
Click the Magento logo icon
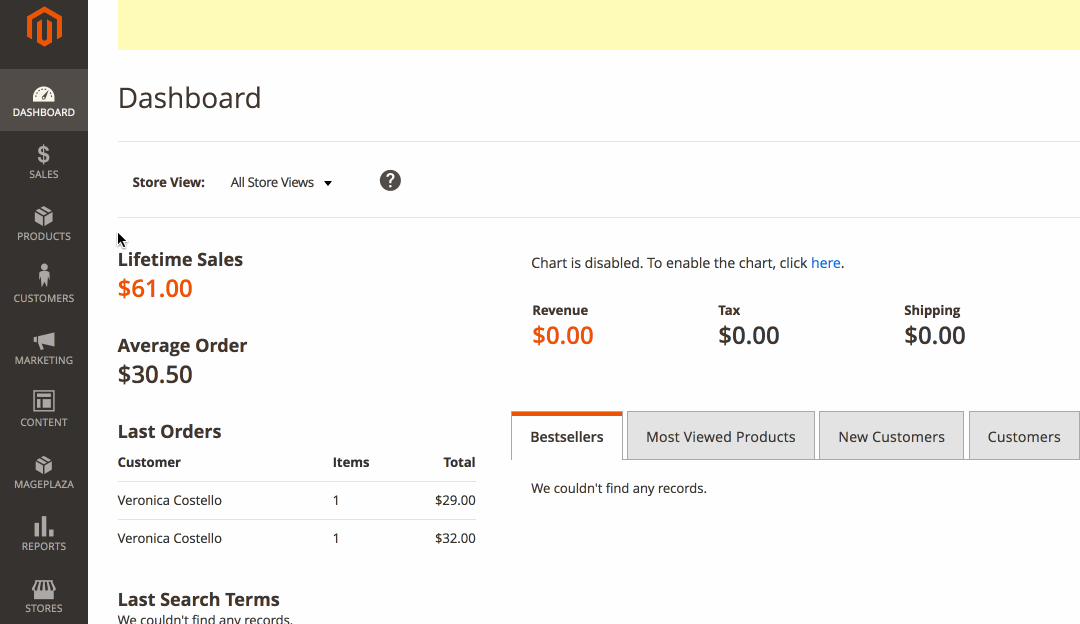click(x=44, y=27)
